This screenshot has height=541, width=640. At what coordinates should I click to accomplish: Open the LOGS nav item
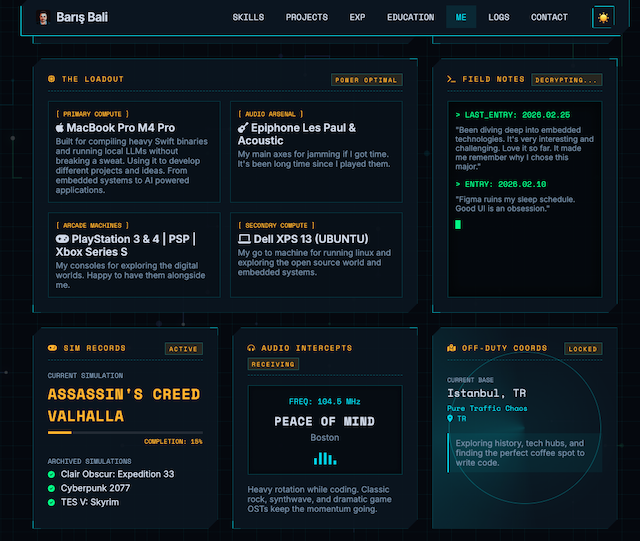coord(499,17)
